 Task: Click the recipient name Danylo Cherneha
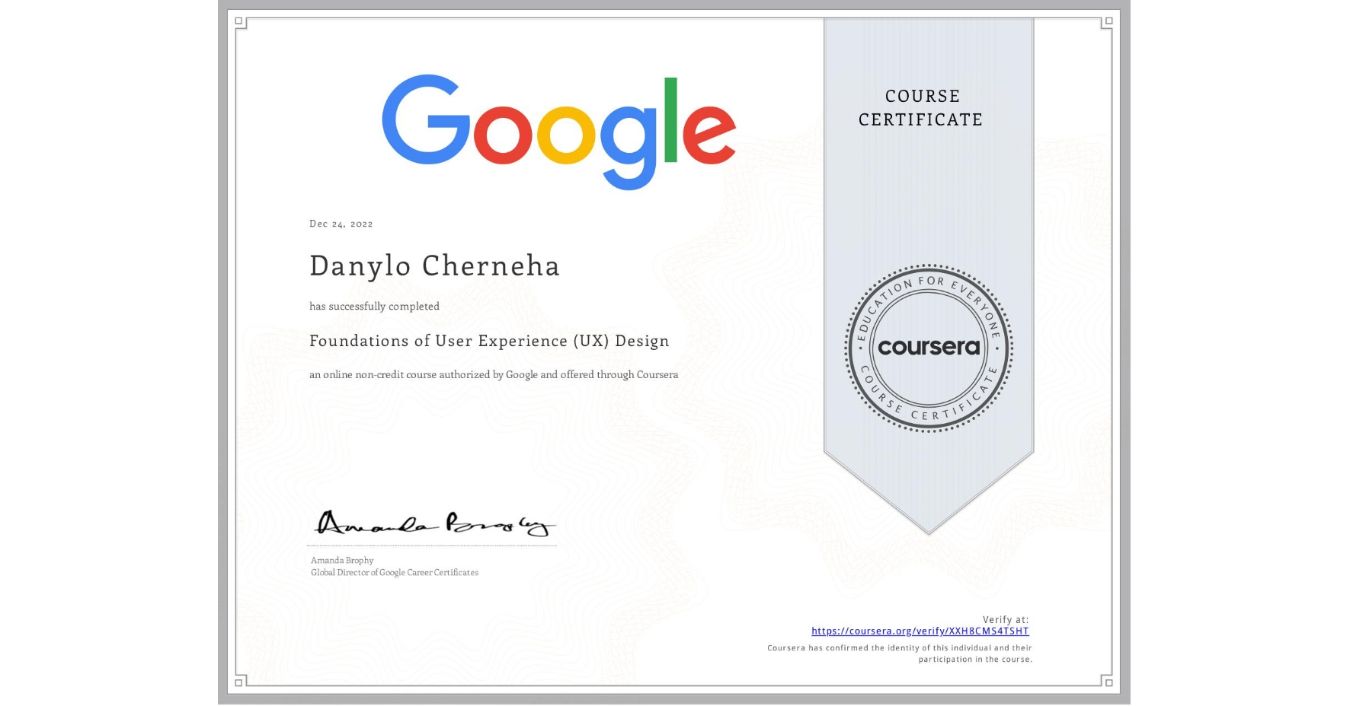click(434, 266)
